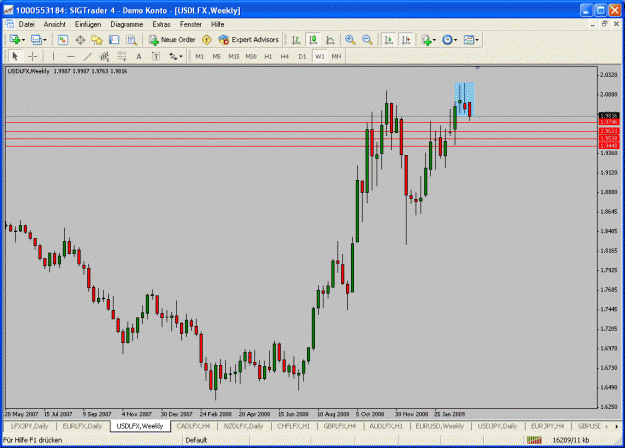The image size is (625, 448).
Task: Switch timeframe to H1
Action: (x=268, y=57)
